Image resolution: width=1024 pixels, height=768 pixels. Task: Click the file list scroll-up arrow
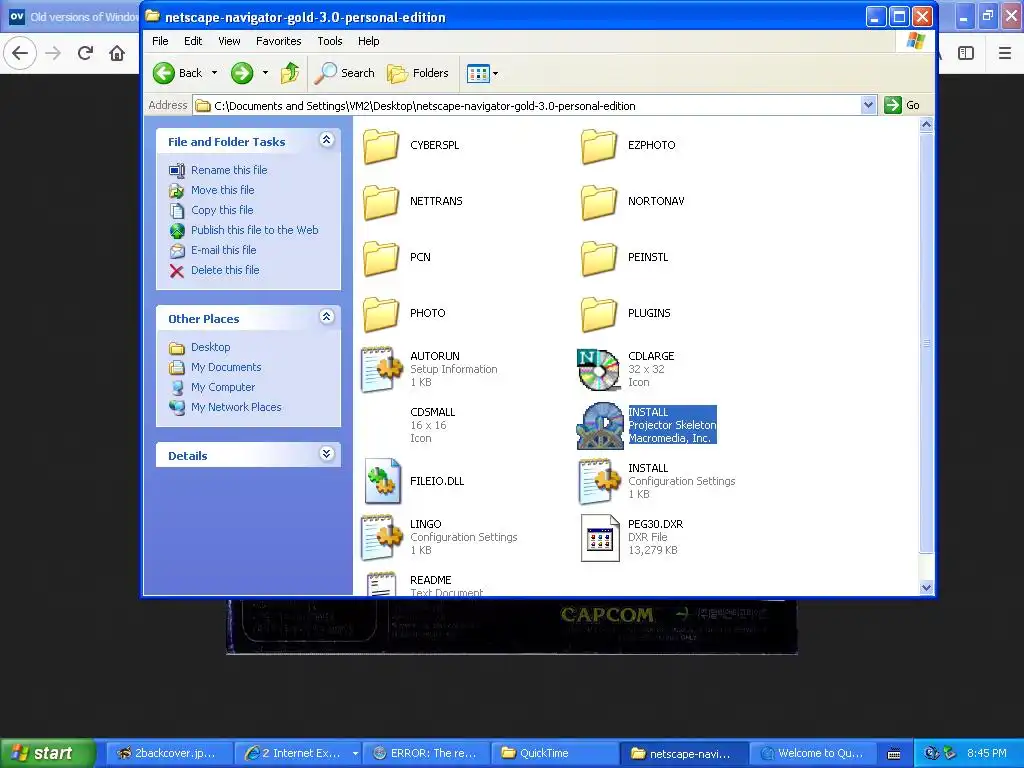[x=926, y=125]
